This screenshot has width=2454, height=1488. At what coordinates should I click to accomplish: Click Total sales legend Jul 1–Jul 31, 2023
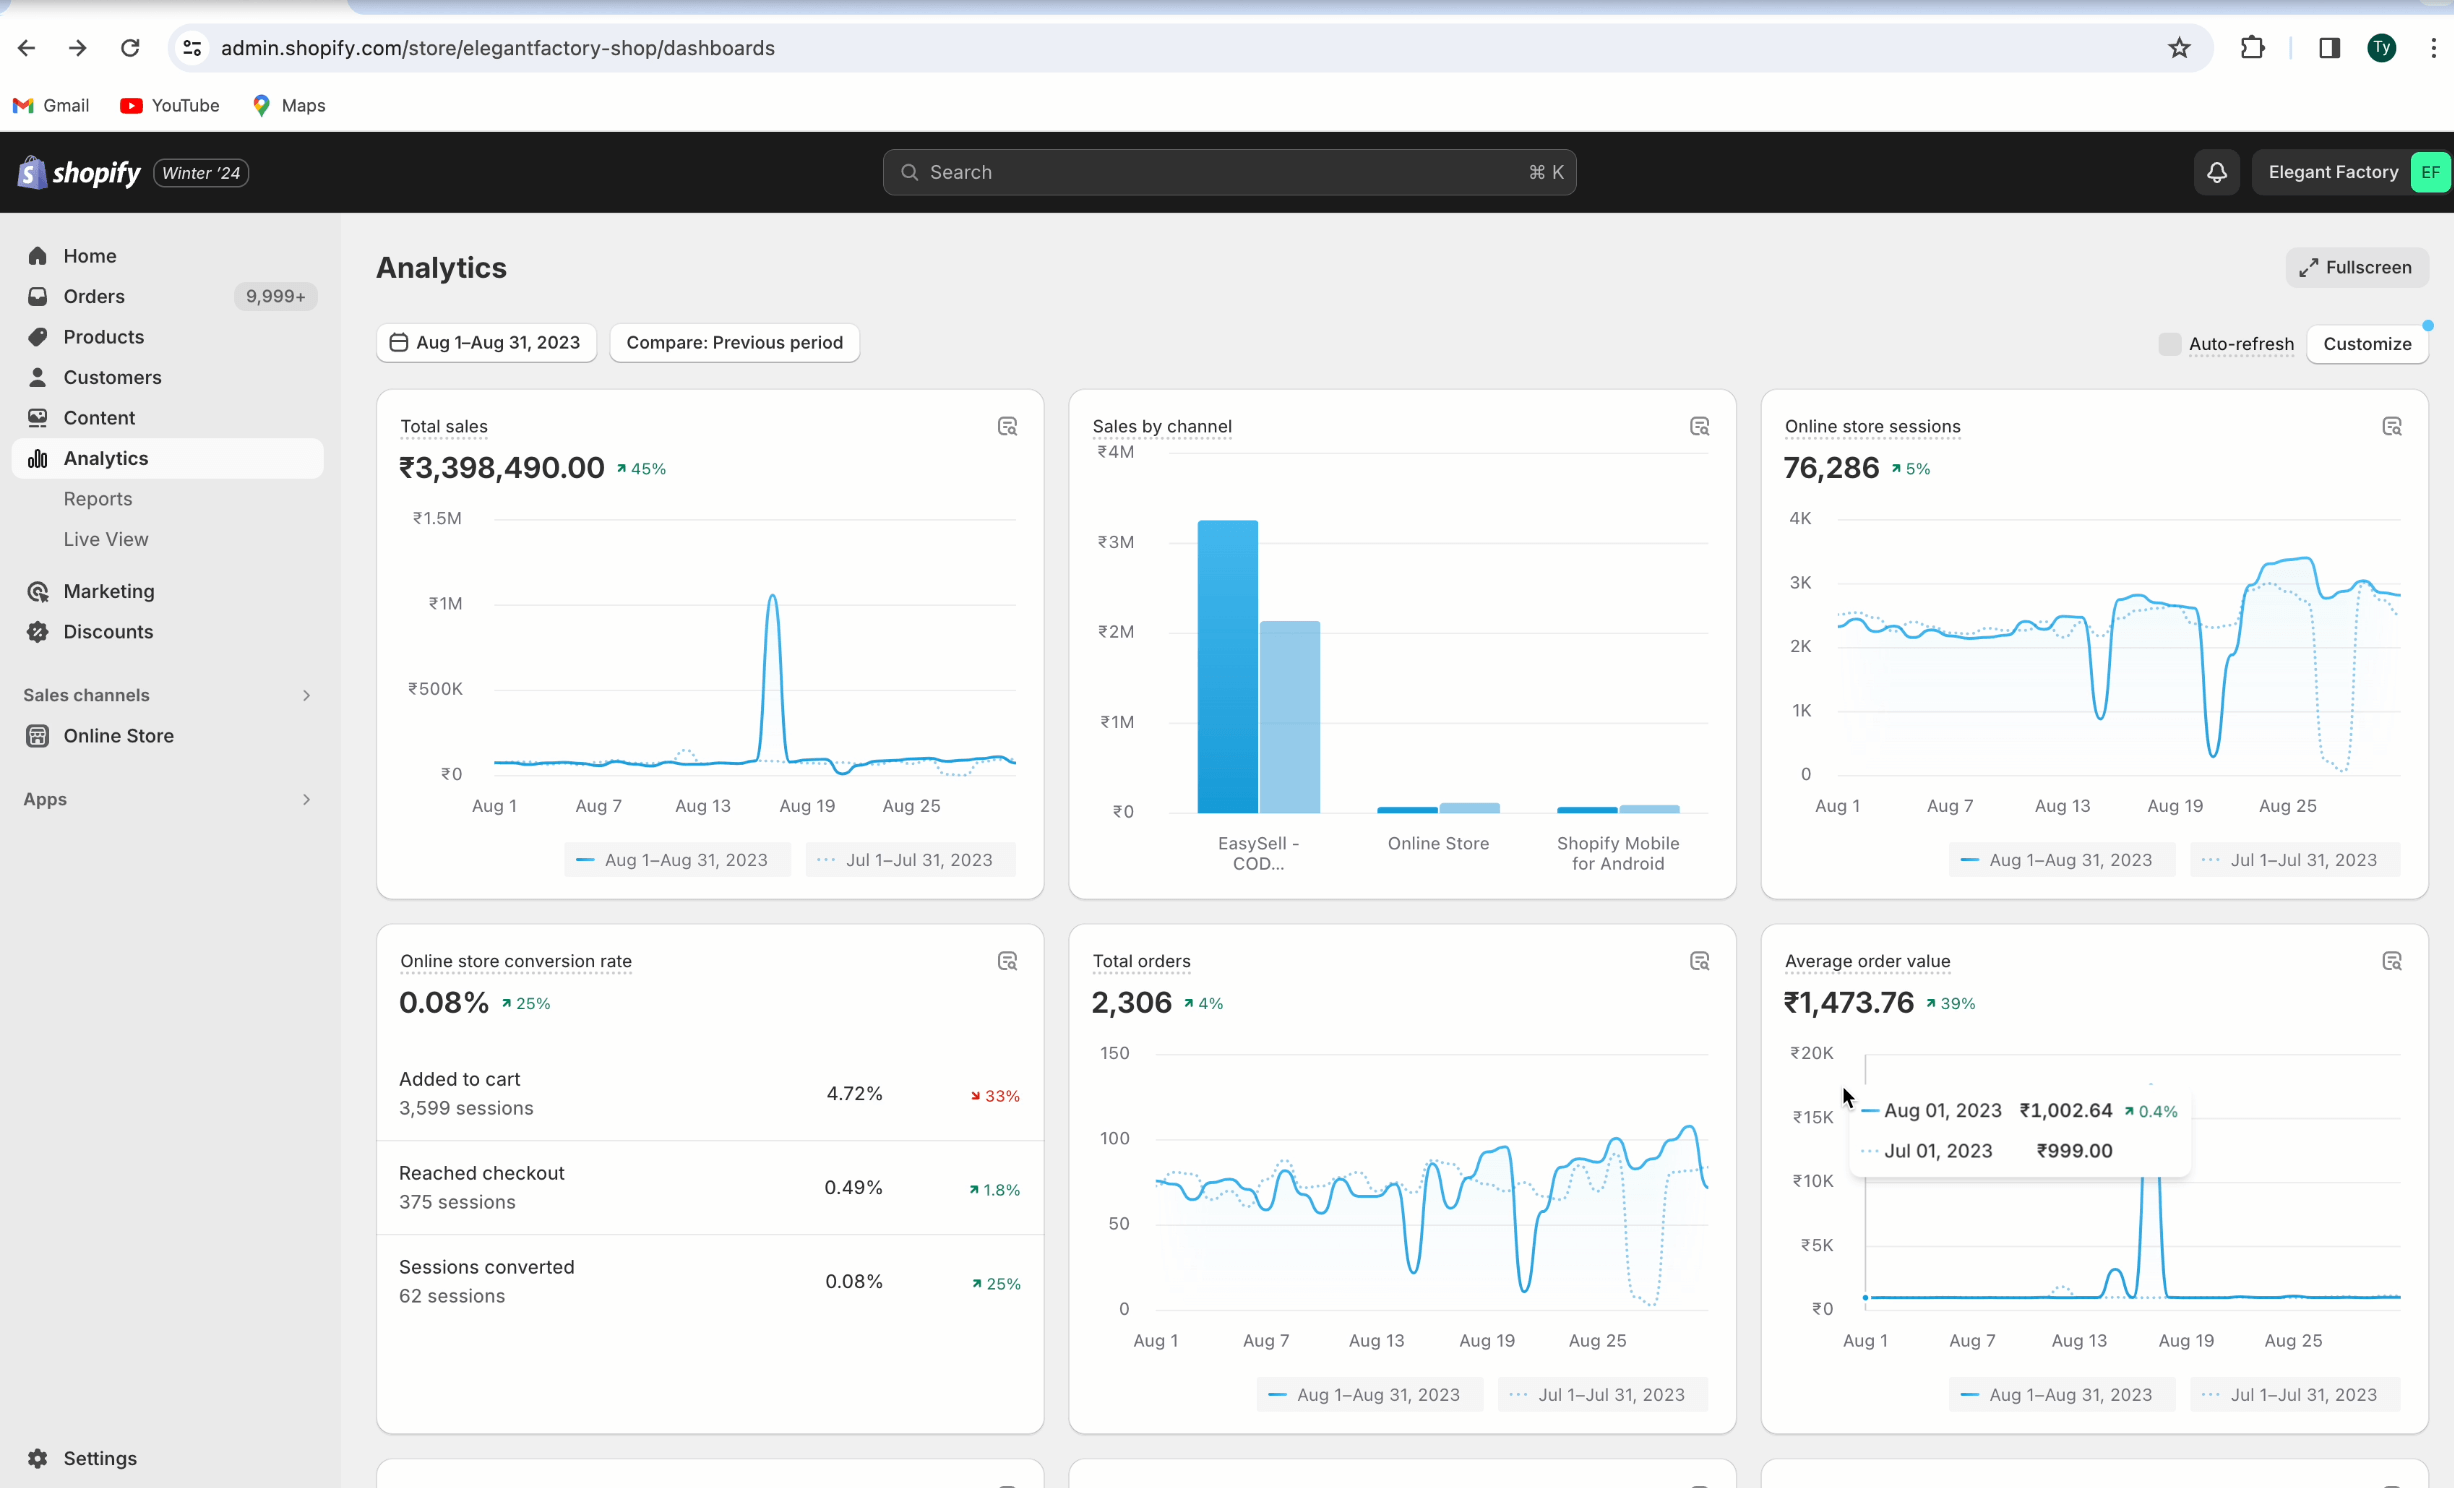click(910, 860)
